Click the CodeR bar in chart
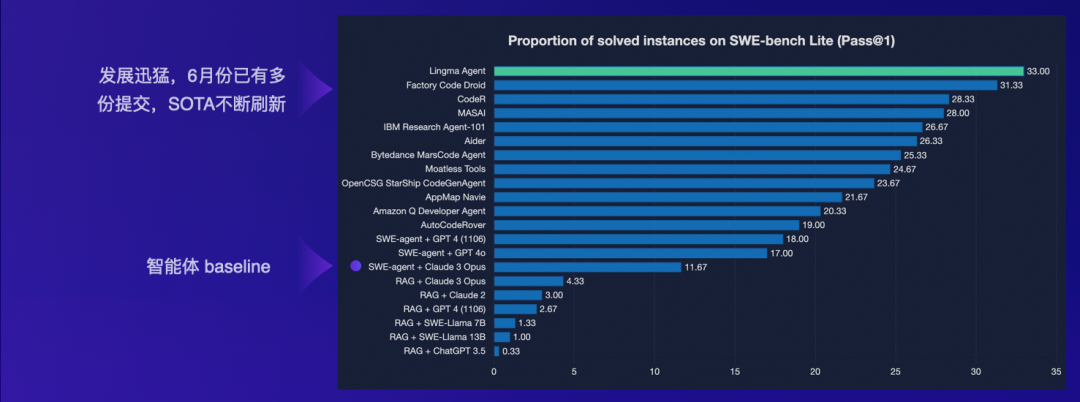 (x=721, y=99)
